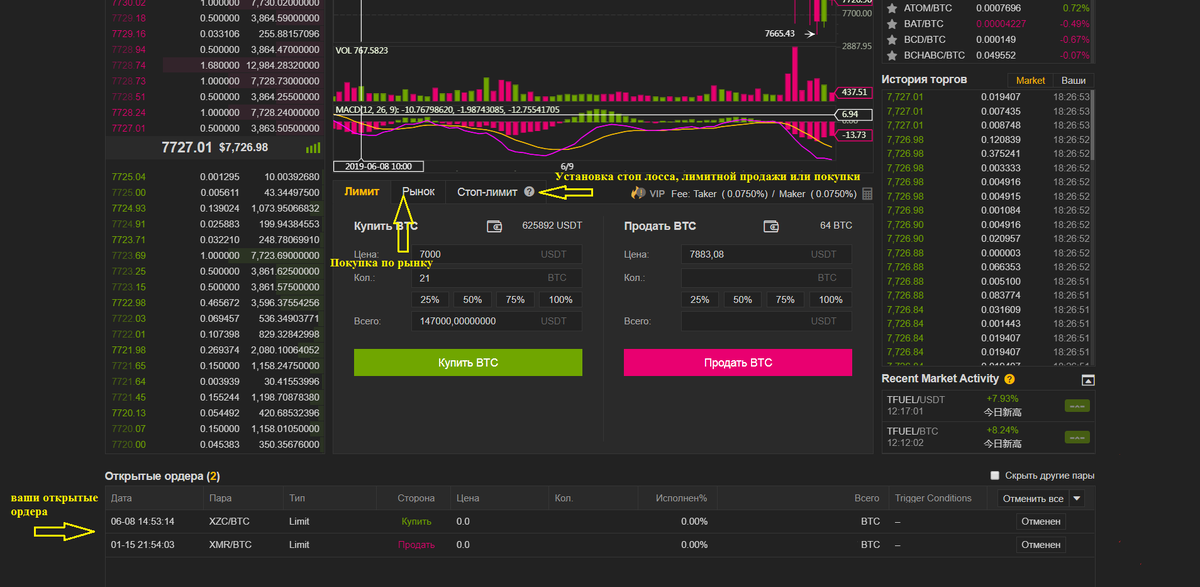Enable the hide other pairs checkbox
Image resolution: width=1200 pixels, height=587 pixels.
994,476
